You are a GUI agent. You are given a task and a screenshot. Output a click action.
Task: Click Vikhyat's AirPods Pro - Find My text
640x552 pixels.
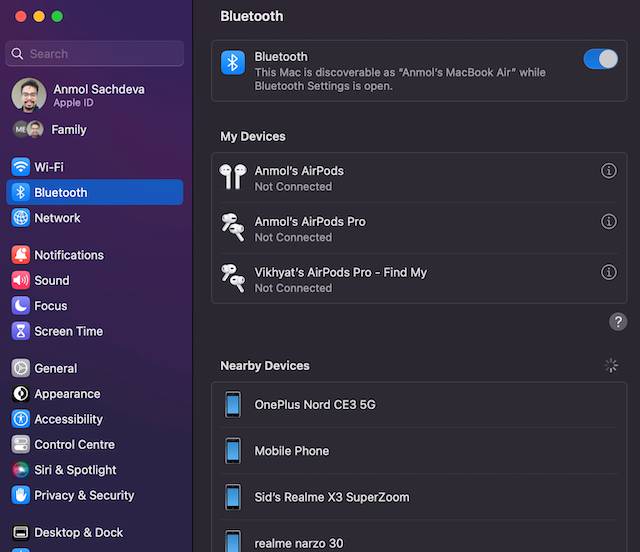click(341, 272)
